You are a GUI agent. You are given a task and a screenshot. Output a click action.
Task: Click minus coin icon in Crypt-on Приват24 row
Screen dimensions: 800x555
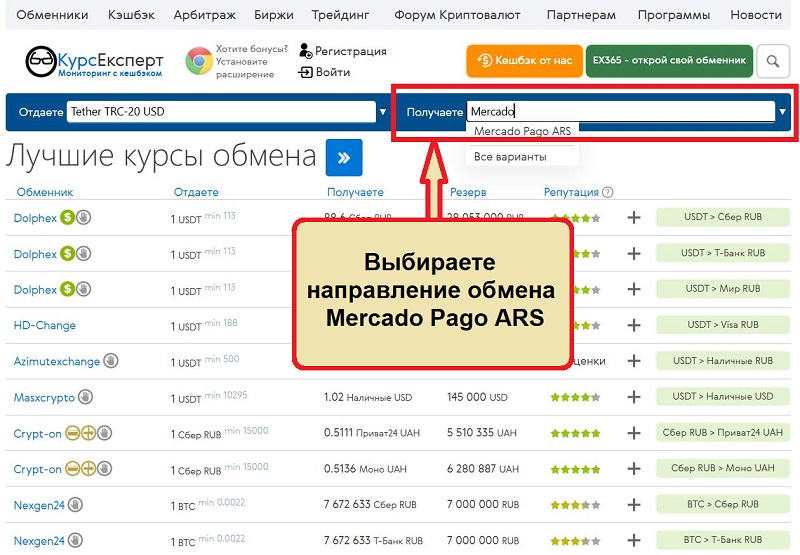click(72, 433)
